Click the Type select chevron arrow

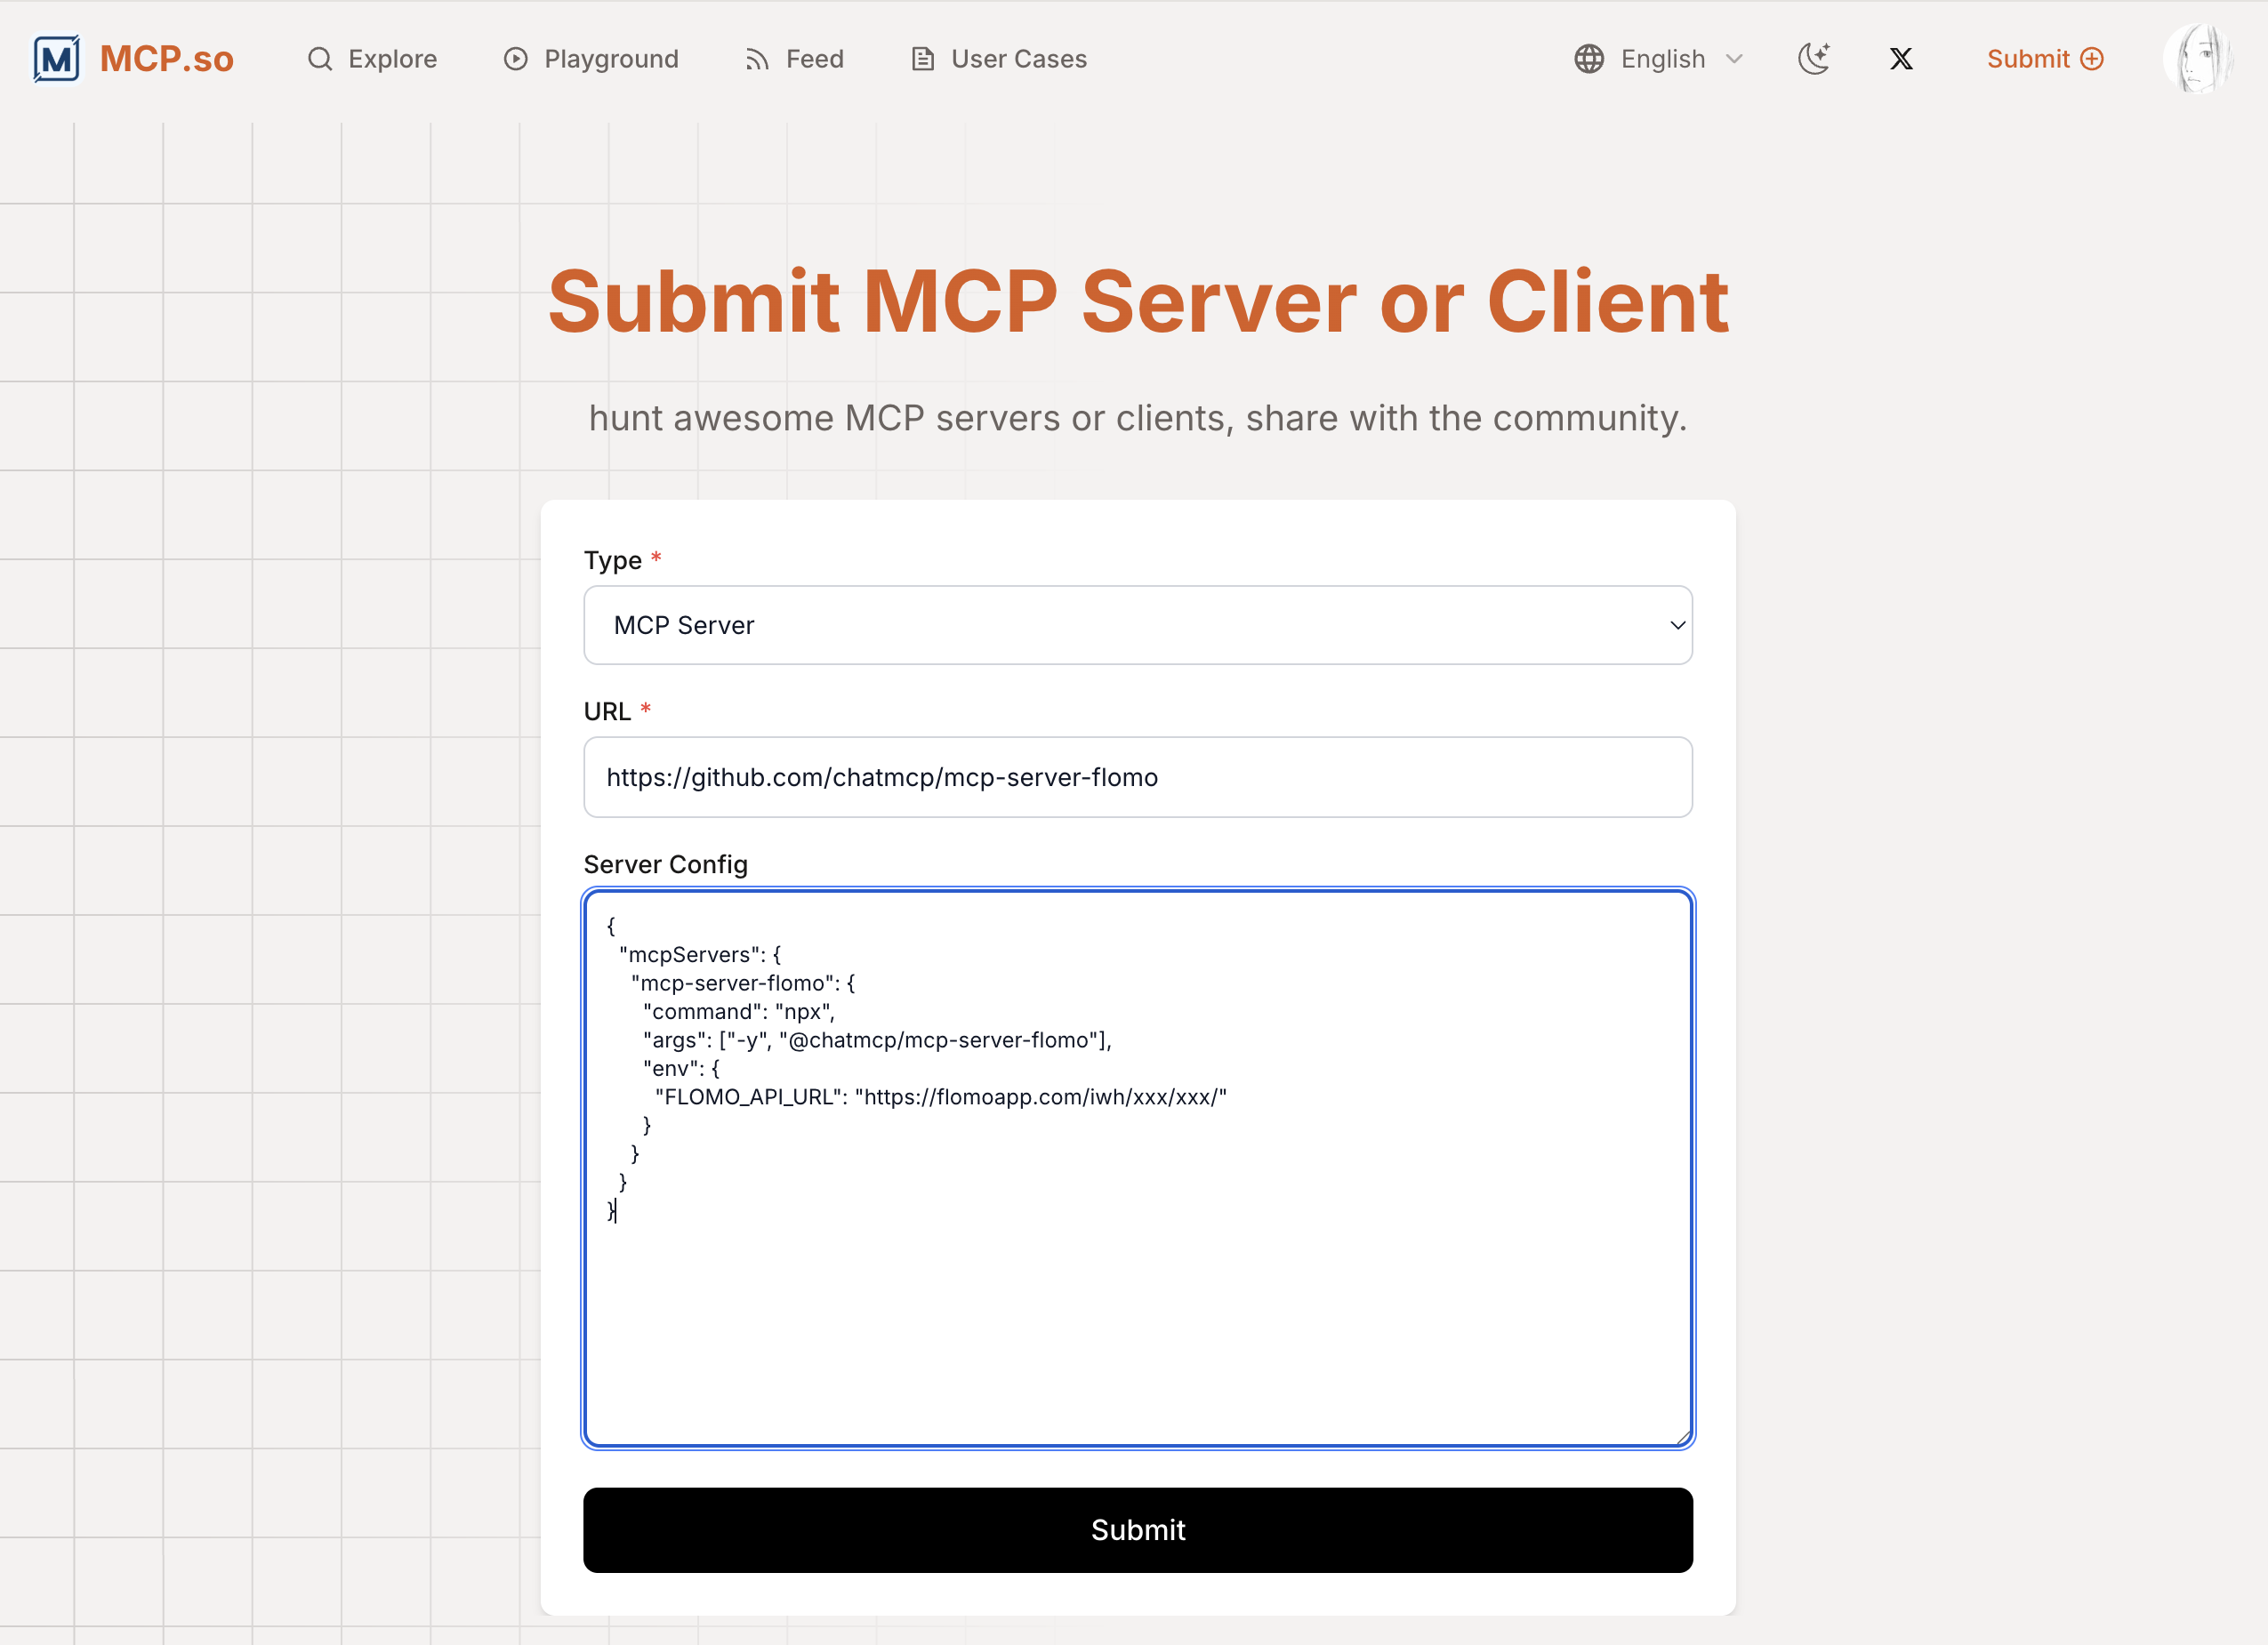coord(1677,625)
